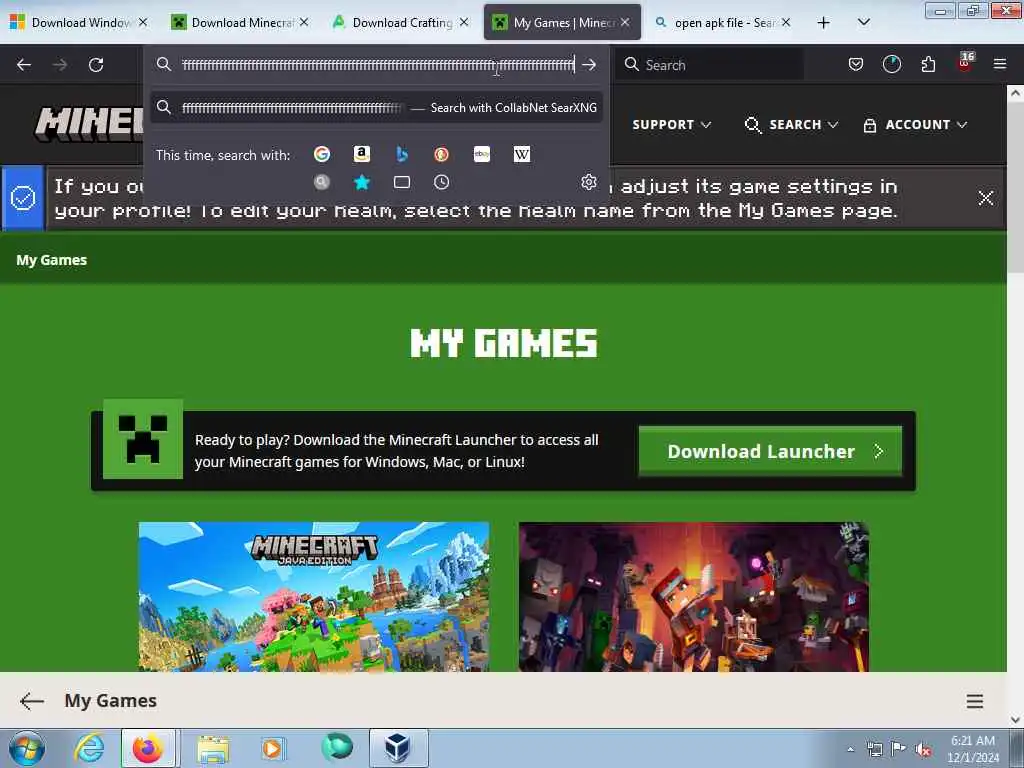
Task: Switch to the open apk file search tab
Action: pos(722,22)
